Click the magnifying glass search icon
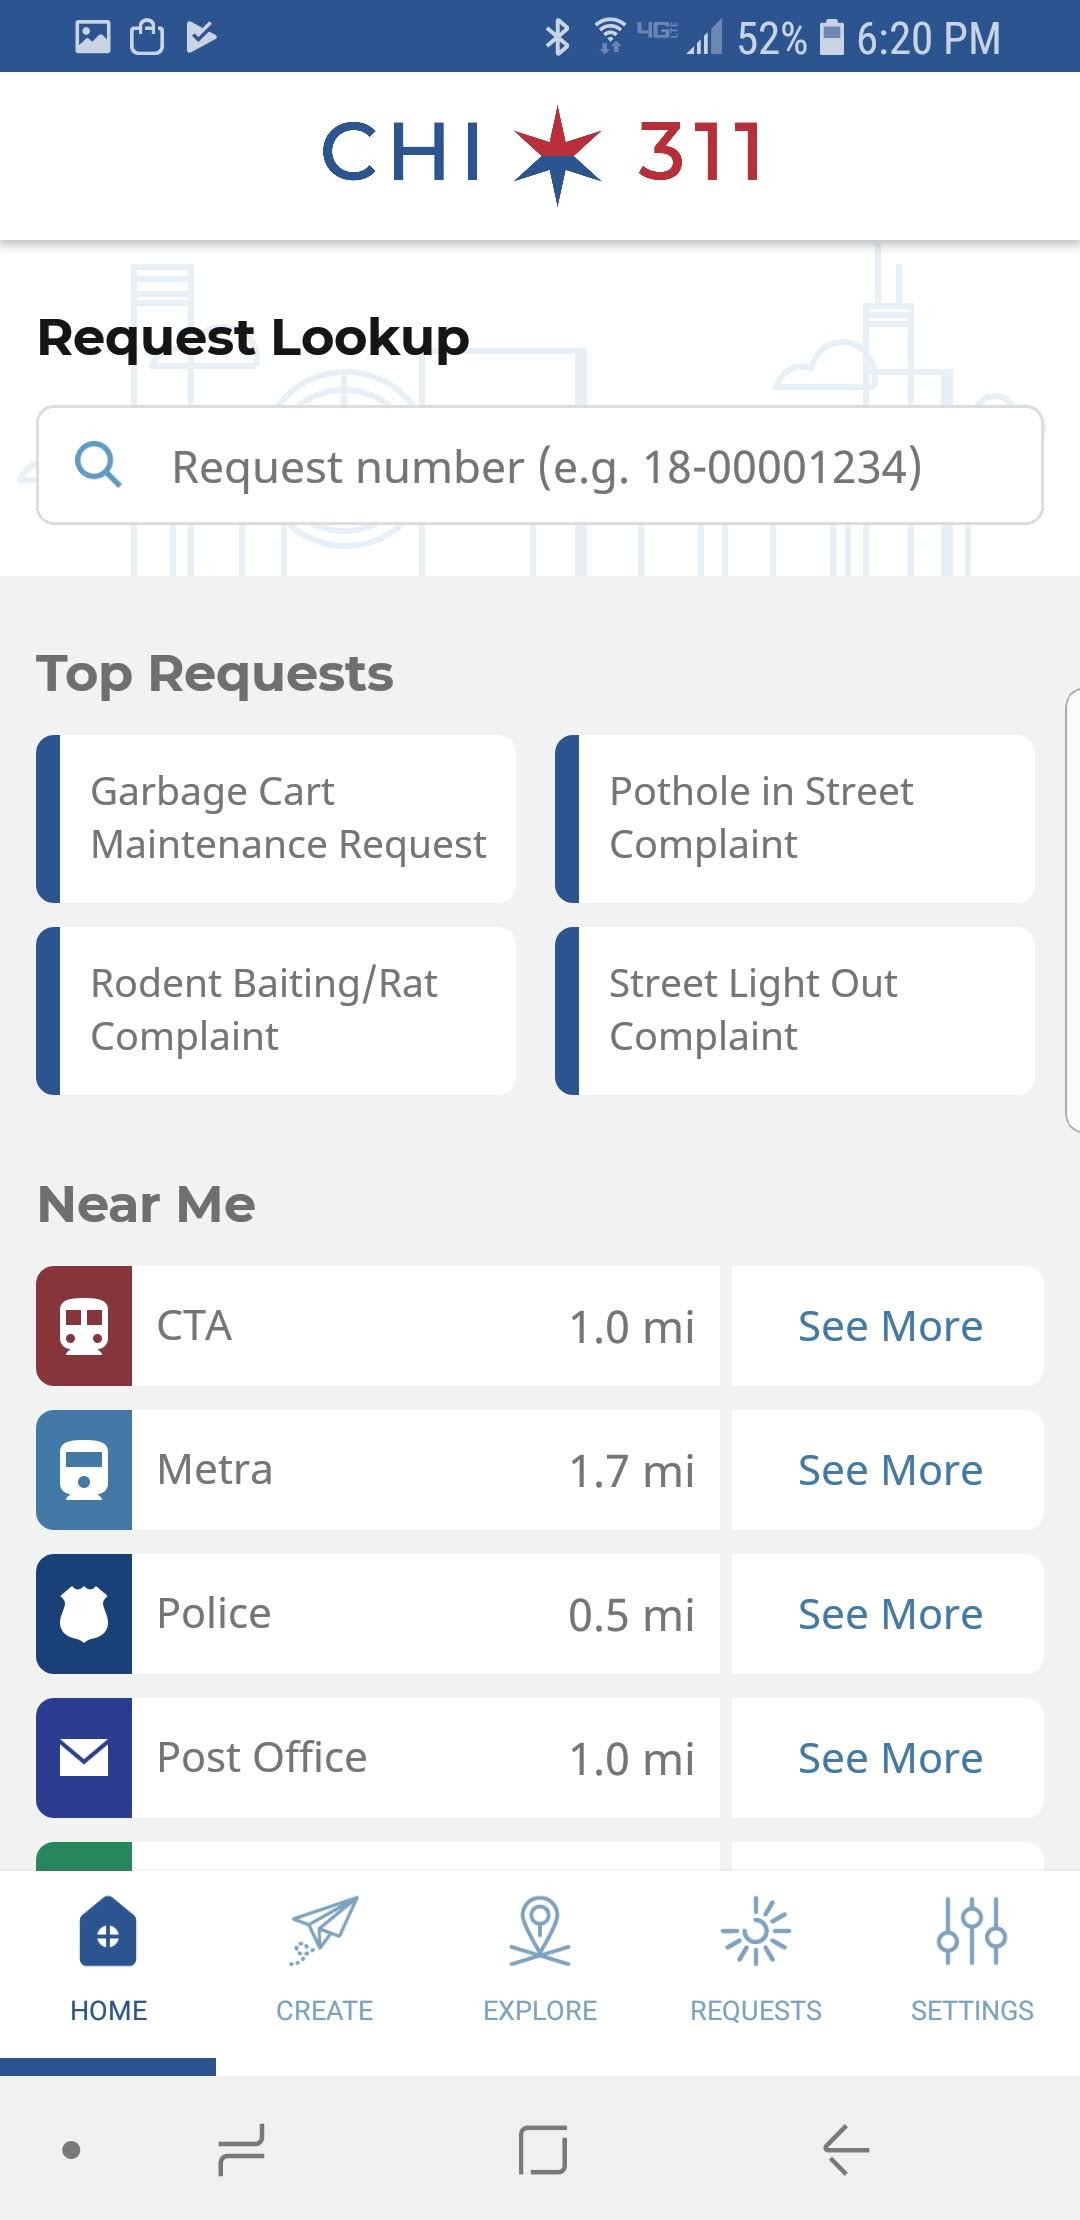Screen dimensions: 1080x2220 [x=98, y=465]
